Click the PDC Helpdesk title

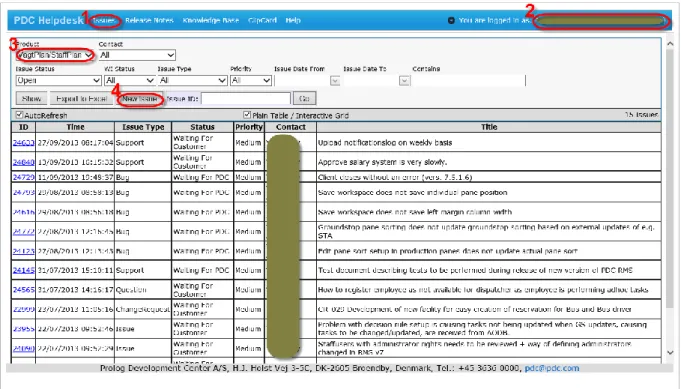(x=48, y=20)
